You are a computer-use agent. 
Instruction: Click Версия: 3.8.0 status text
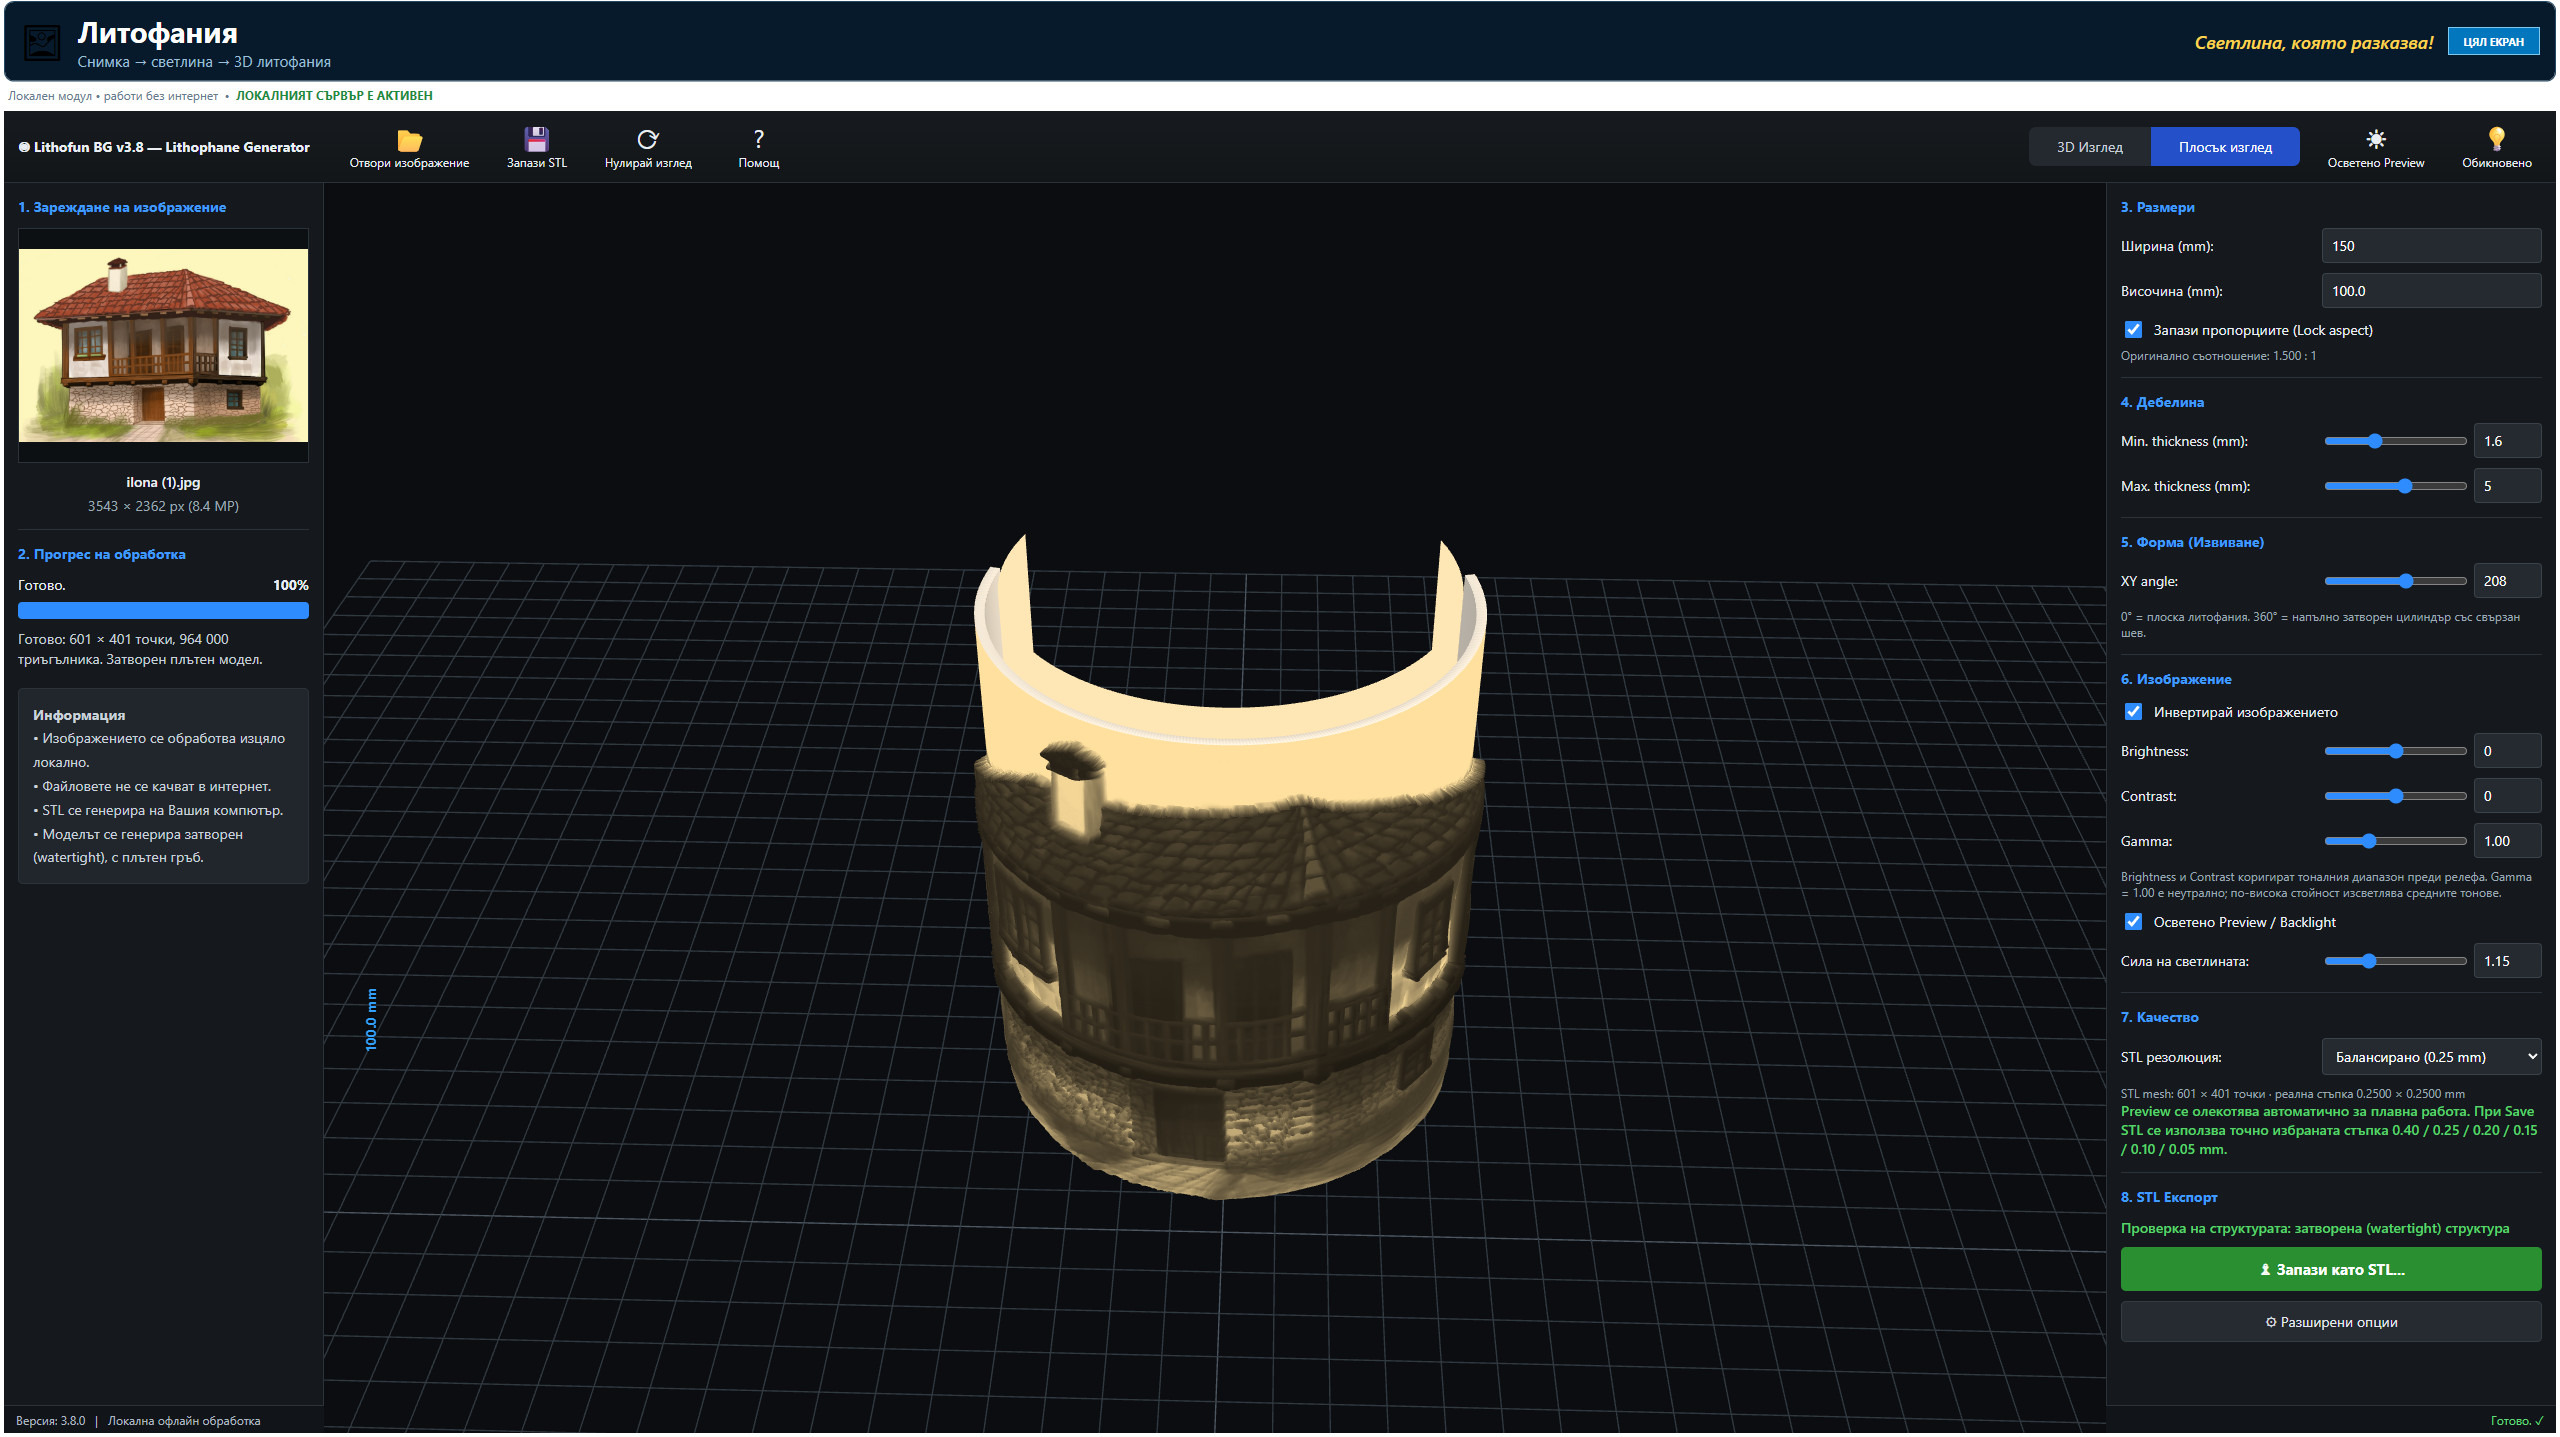click(51, 1420)
